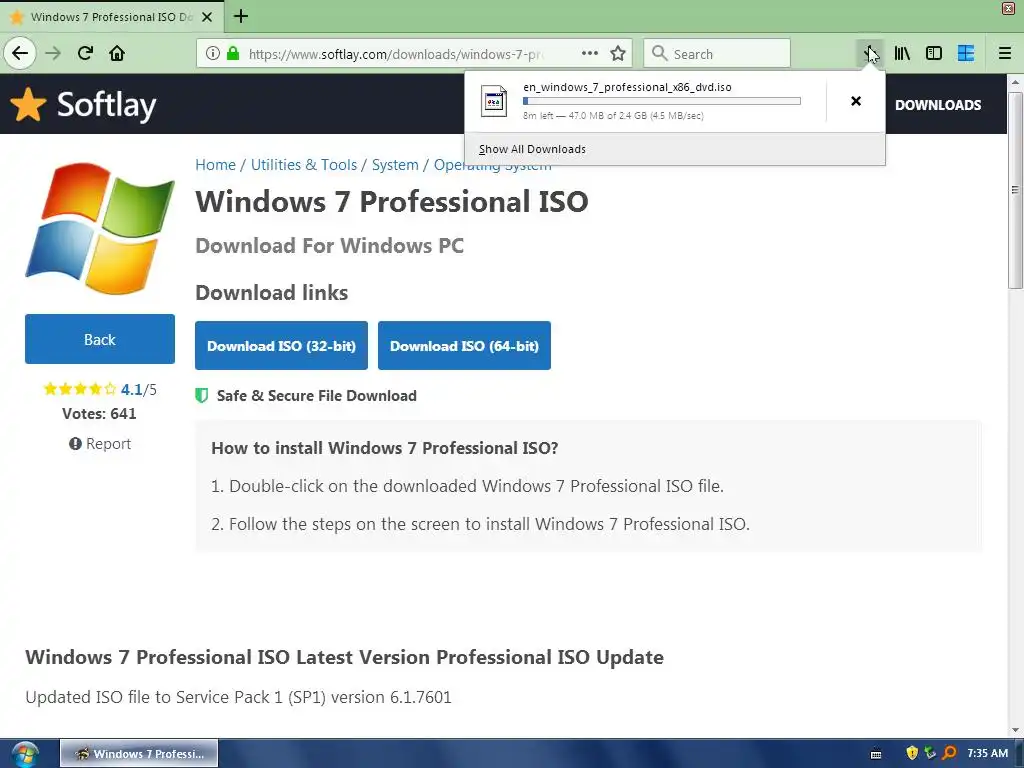The width and height of the screenshot is (1024, 768).
Task: Click the Softlay logo
Action: point(84,104)
